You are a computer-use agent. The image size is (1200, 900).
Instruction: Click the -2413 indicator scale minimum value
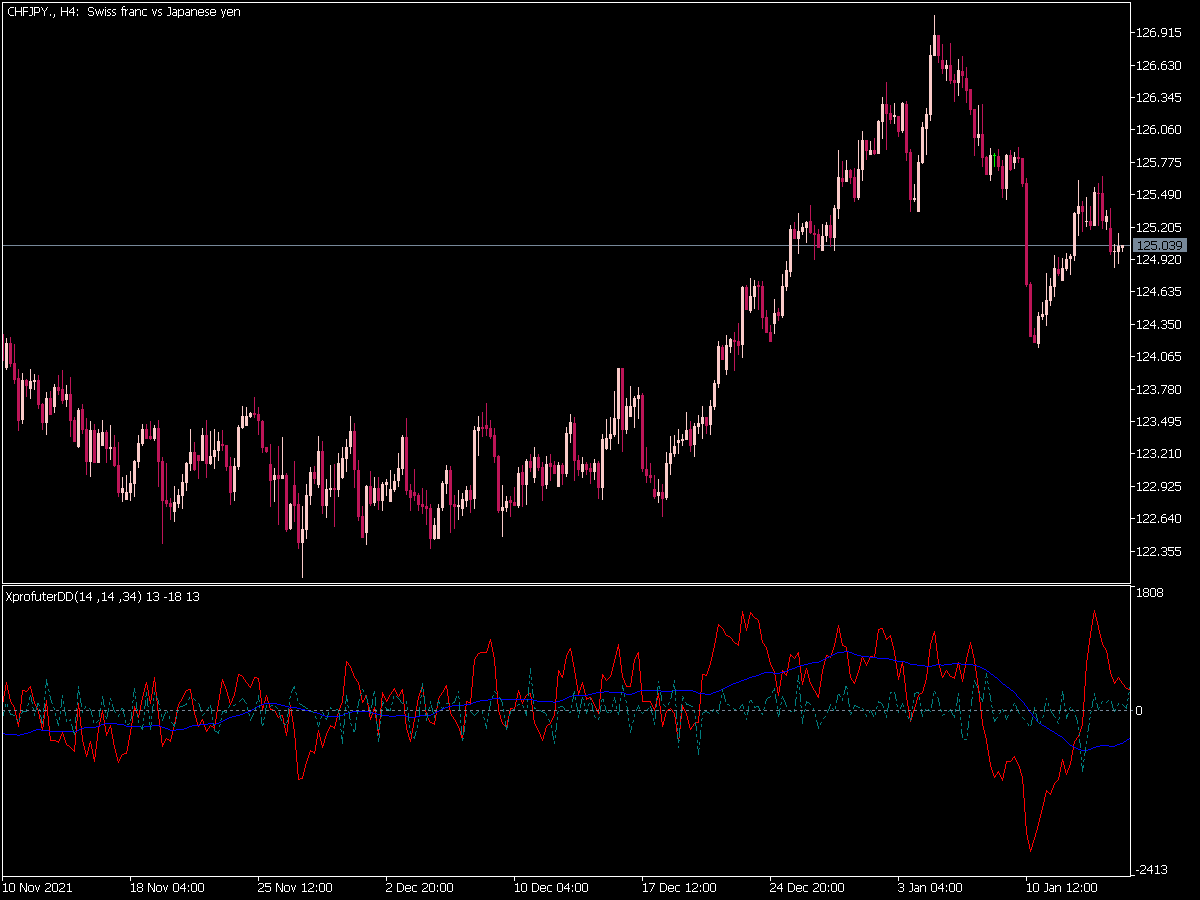pos(1152,870)
